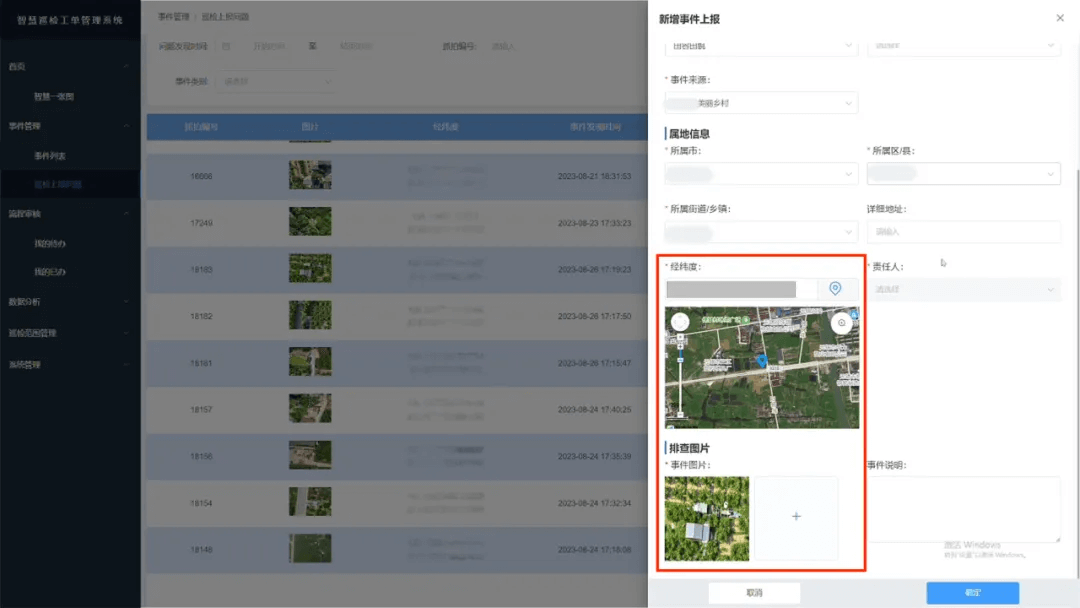The width and height of the screenshot is (1080, 608).
Task: Click the plus icon to add event image
Action: [x=796, y=516]
